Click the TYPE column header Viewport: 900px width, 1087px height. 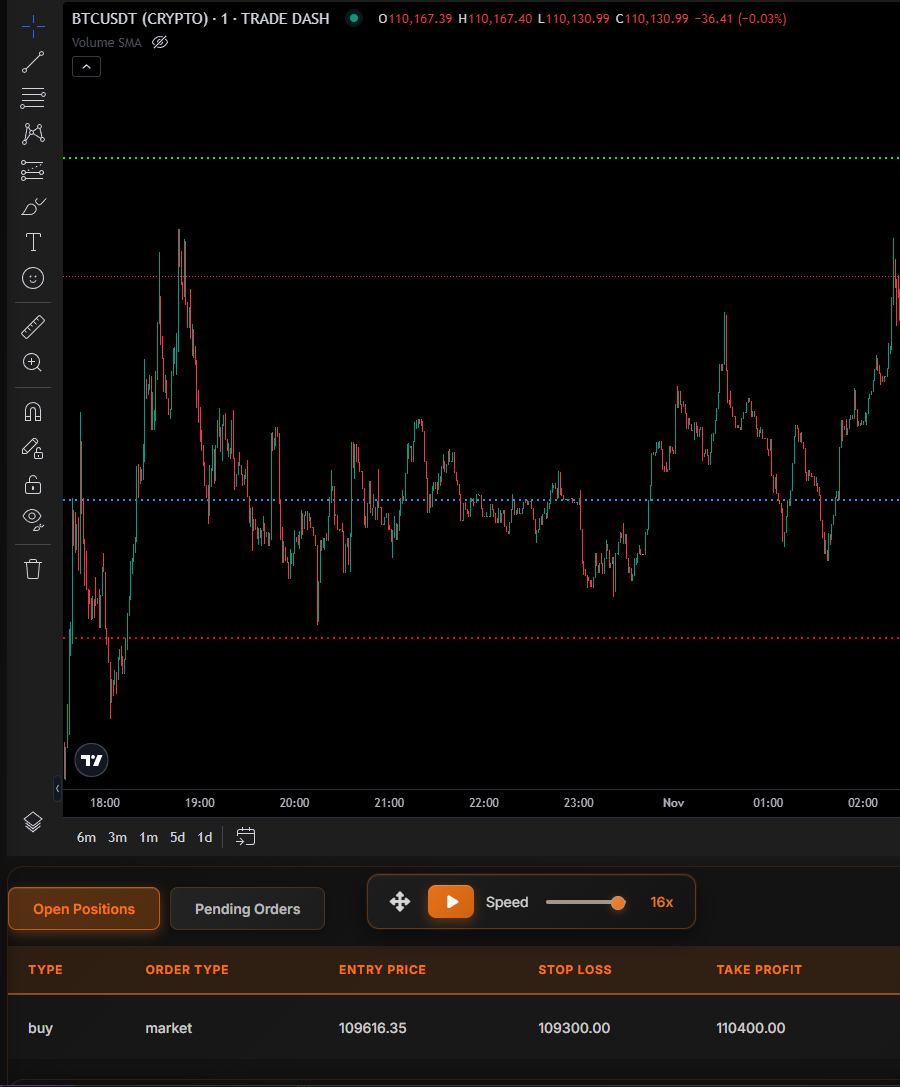click(46, 970)
